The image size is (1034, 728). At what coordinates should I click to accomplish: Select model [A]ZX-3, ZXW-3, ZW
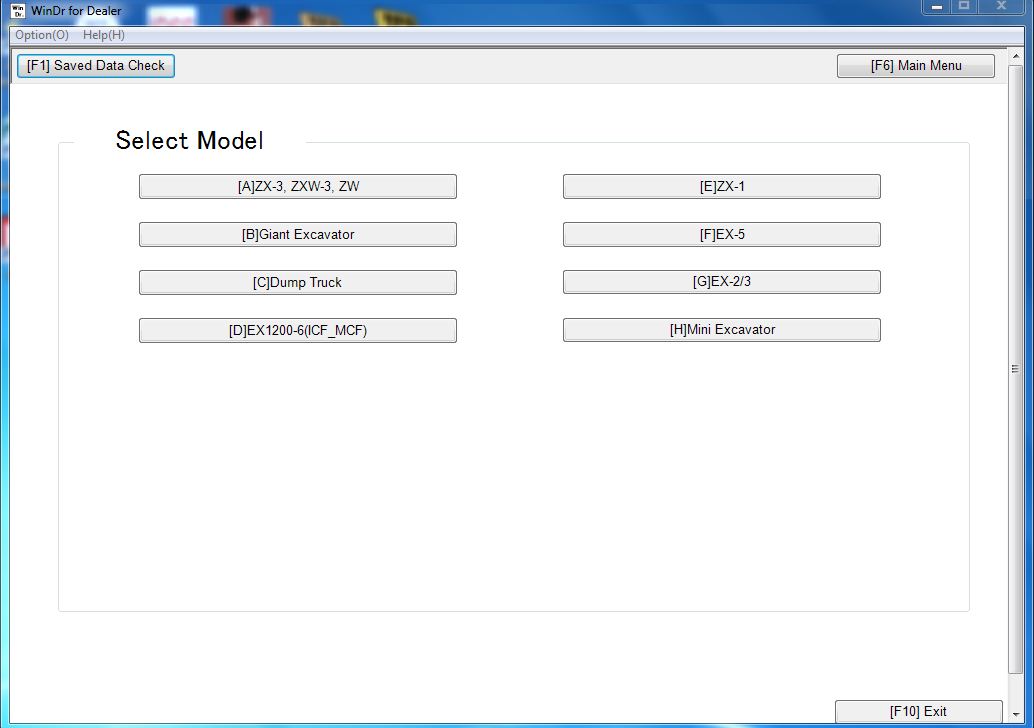298,187
